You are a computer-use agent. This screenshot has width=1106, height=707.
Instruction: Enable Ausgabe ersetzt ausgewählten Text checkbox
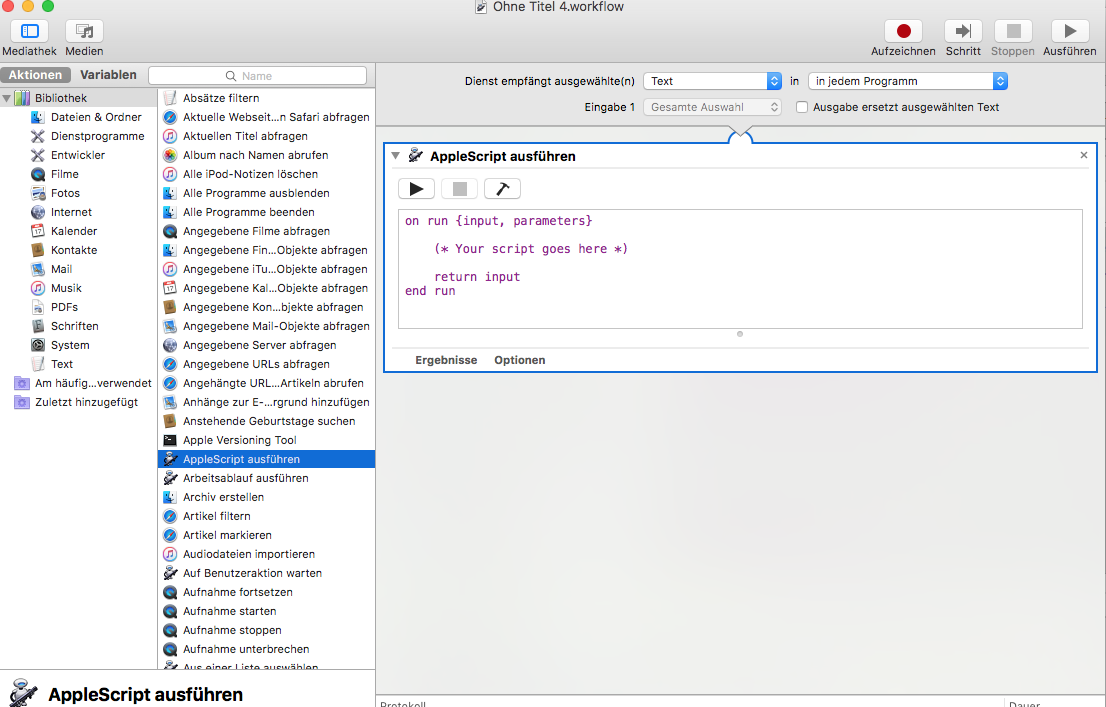click(x=802, y=107)
